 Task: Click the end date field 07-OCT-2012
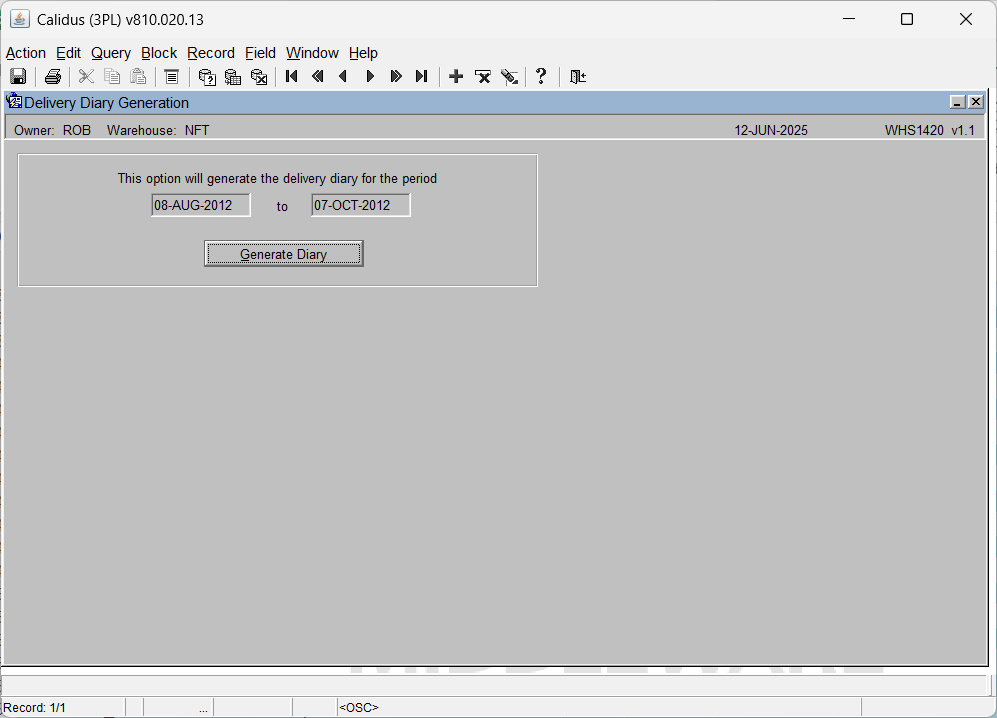[x=361, y=205]
